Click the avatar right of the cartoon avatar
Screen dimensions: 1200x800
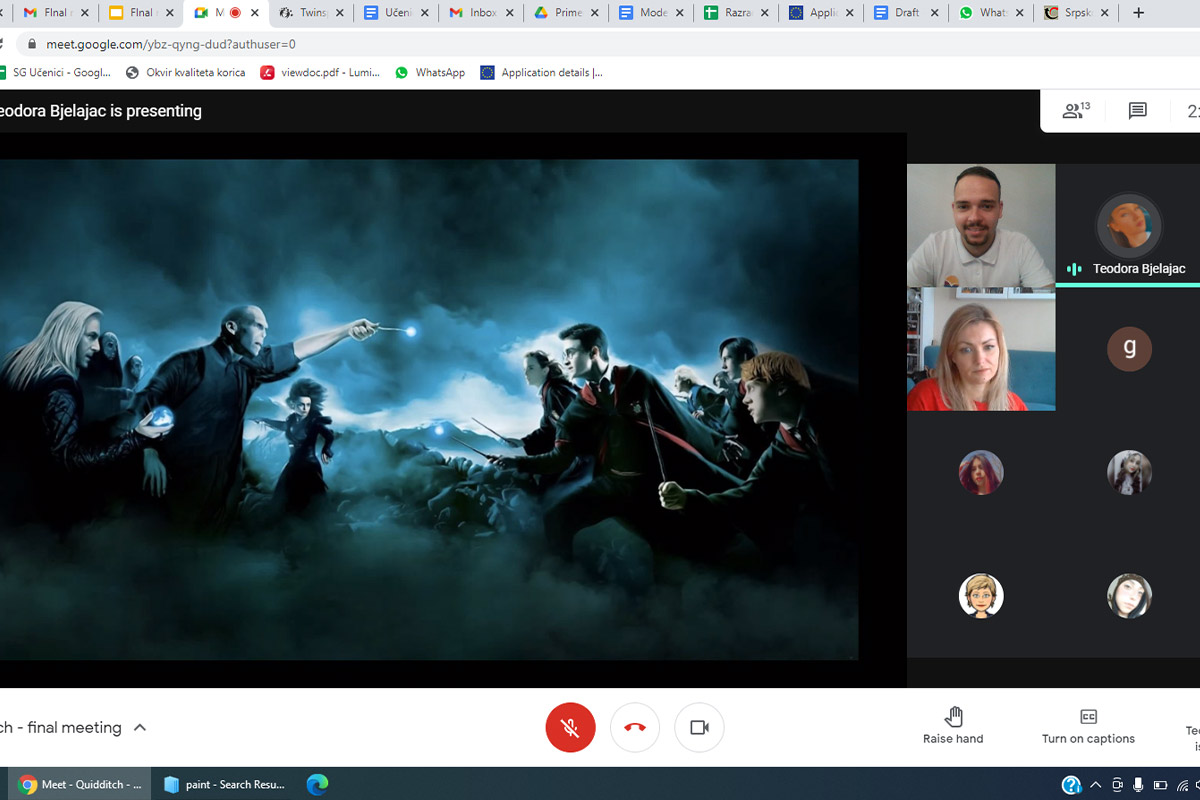click(x=1129, y=596)
